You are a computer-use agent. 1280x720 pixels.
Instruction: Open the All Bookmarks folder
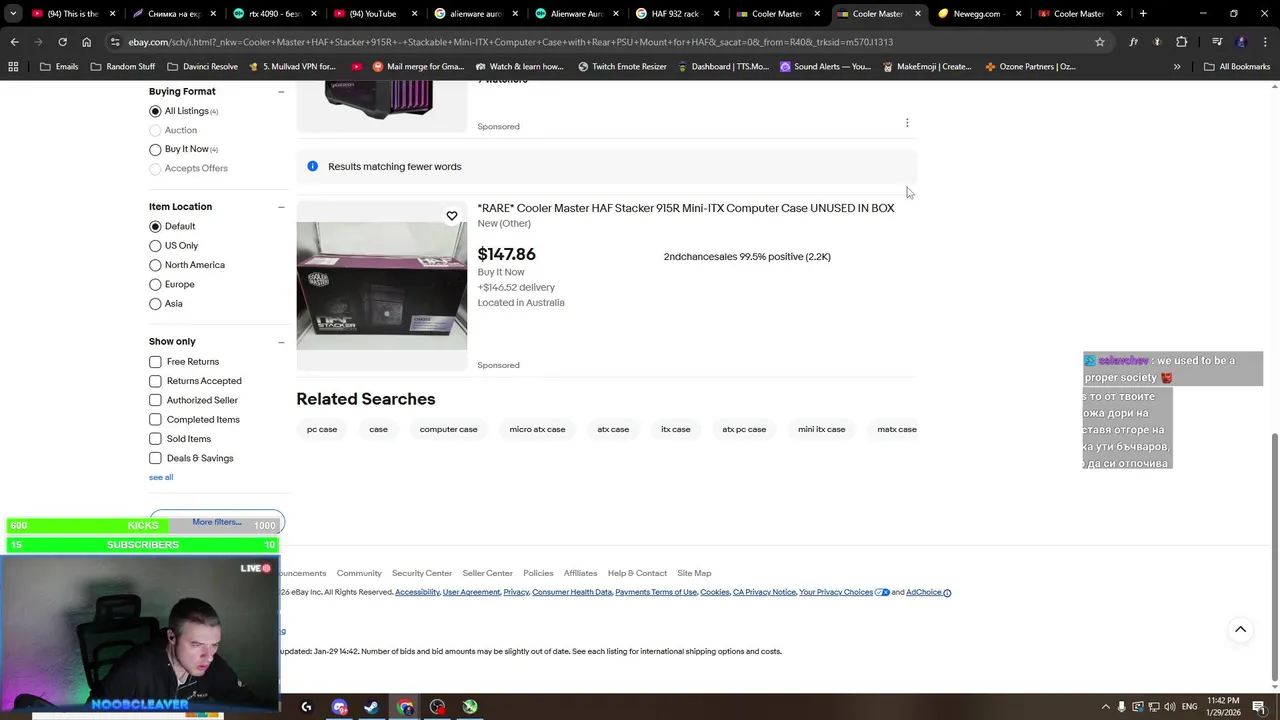[x=1236, y=67]
